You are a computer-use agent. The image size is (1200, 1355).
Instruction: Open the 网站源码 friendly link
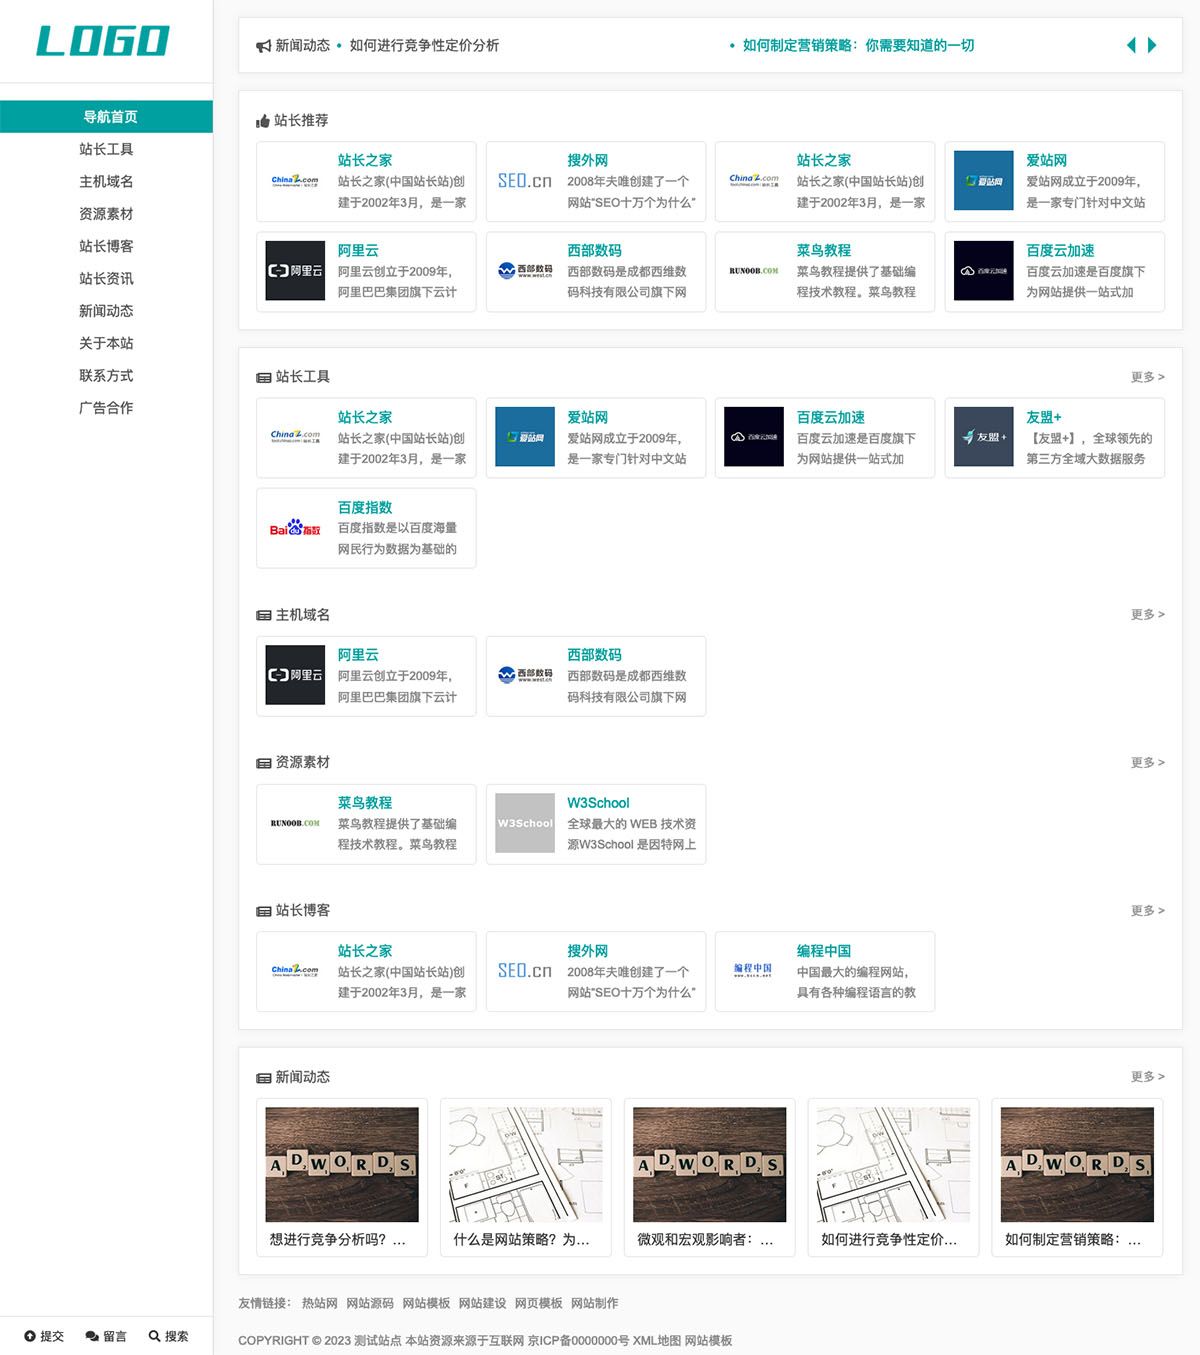pyautogui.click(x=370, y=1303)
